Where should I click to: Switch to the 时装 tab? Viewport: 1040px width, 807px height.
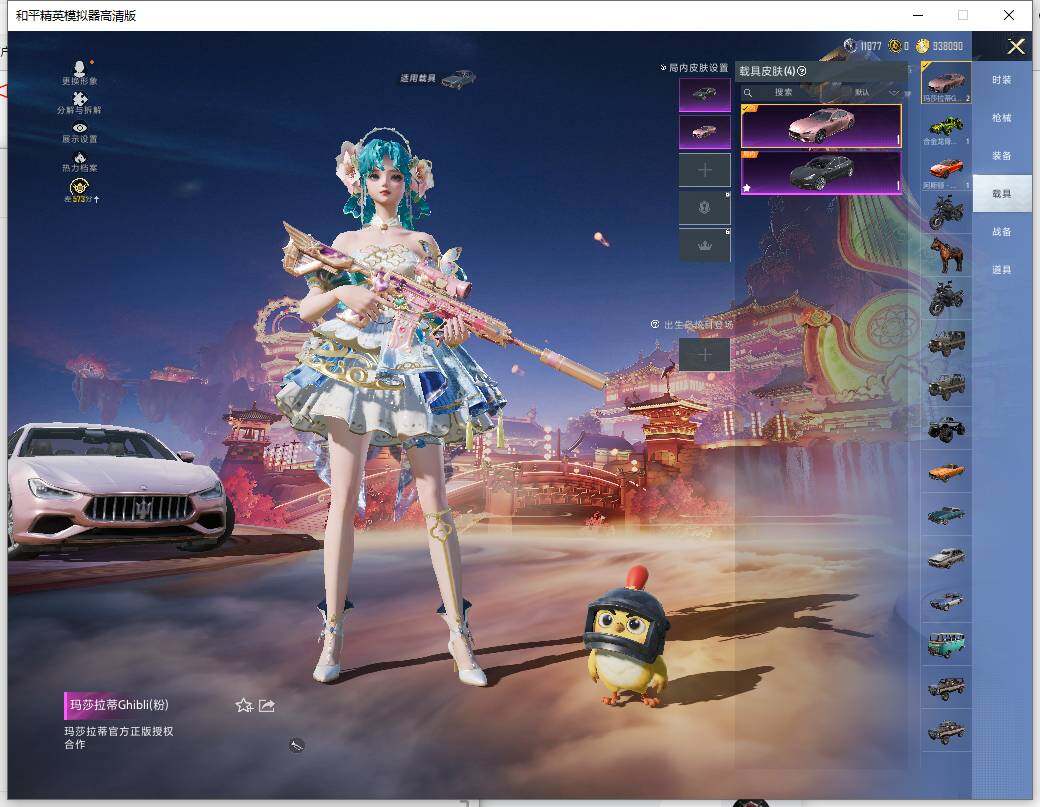[x=1002, y=80]
